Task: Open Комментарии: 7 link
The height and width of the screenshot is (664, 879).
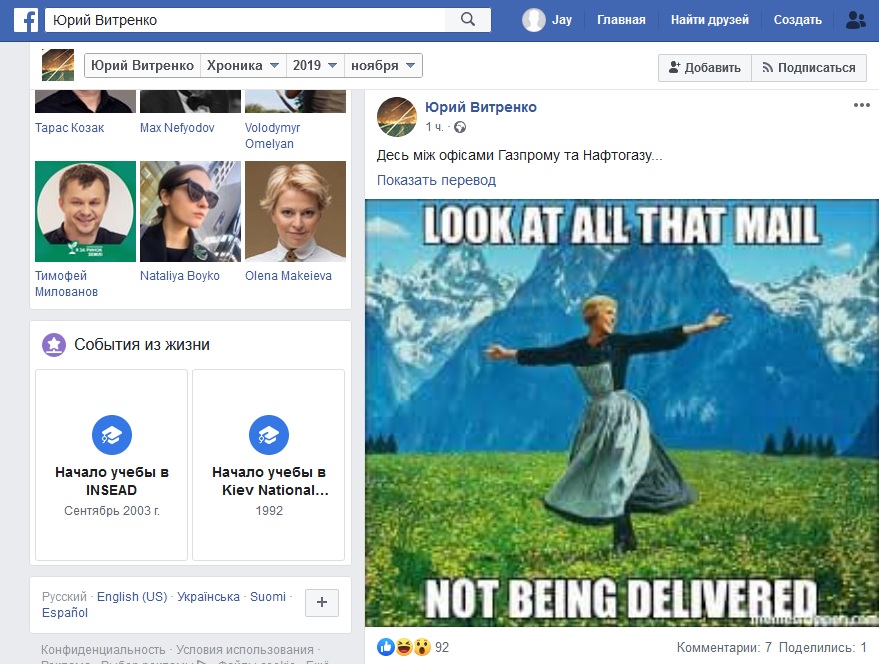Action: (x=724, y=648)
